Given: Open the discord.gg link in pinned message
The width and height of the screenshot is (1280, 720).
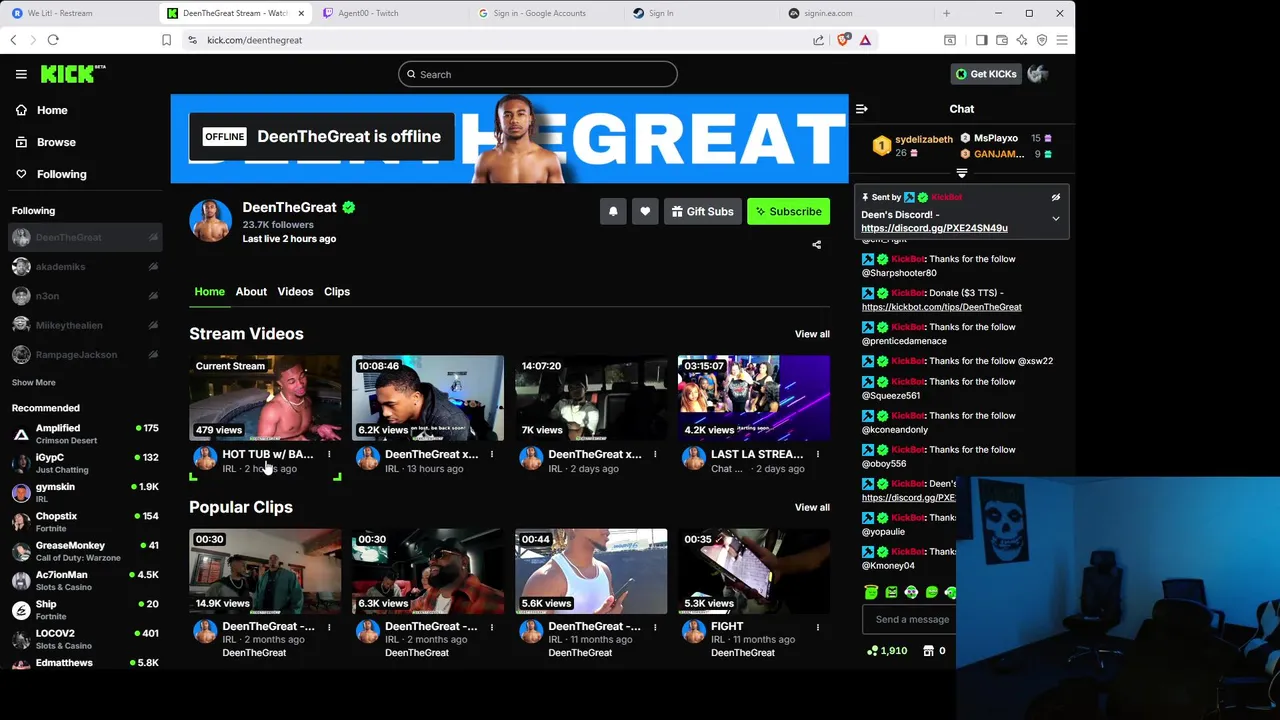Looking at the screenshot, I should coord(934,228).
